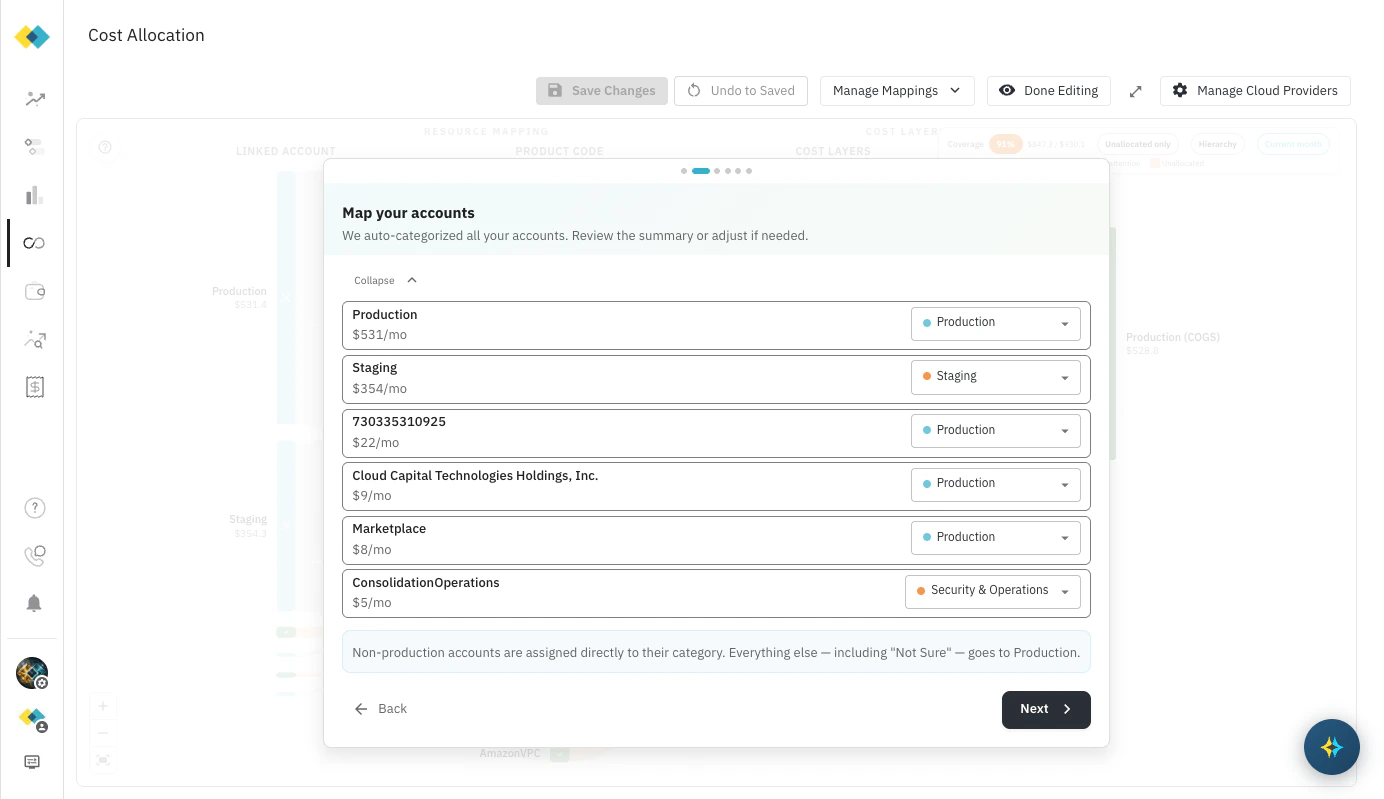1384x799 pixels.
Task: Click the $22/mo amount
Action: pyautogui.click(x=375, y=443)
